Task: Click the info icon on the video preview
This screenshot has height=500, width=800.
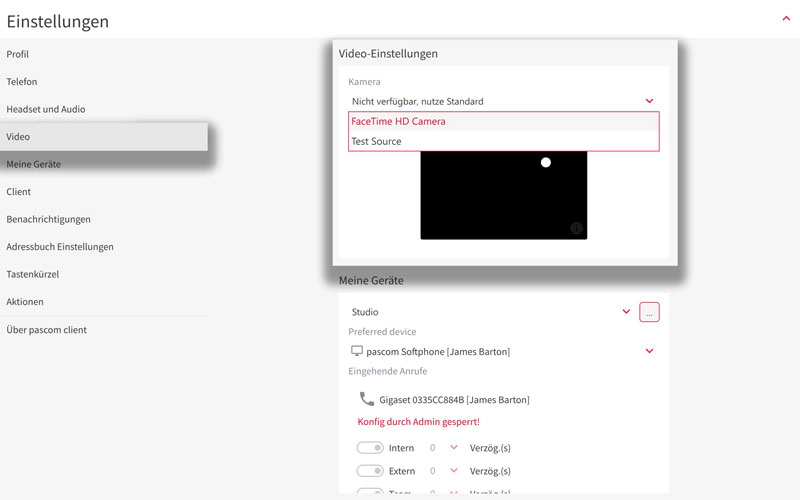Action: 576,228
